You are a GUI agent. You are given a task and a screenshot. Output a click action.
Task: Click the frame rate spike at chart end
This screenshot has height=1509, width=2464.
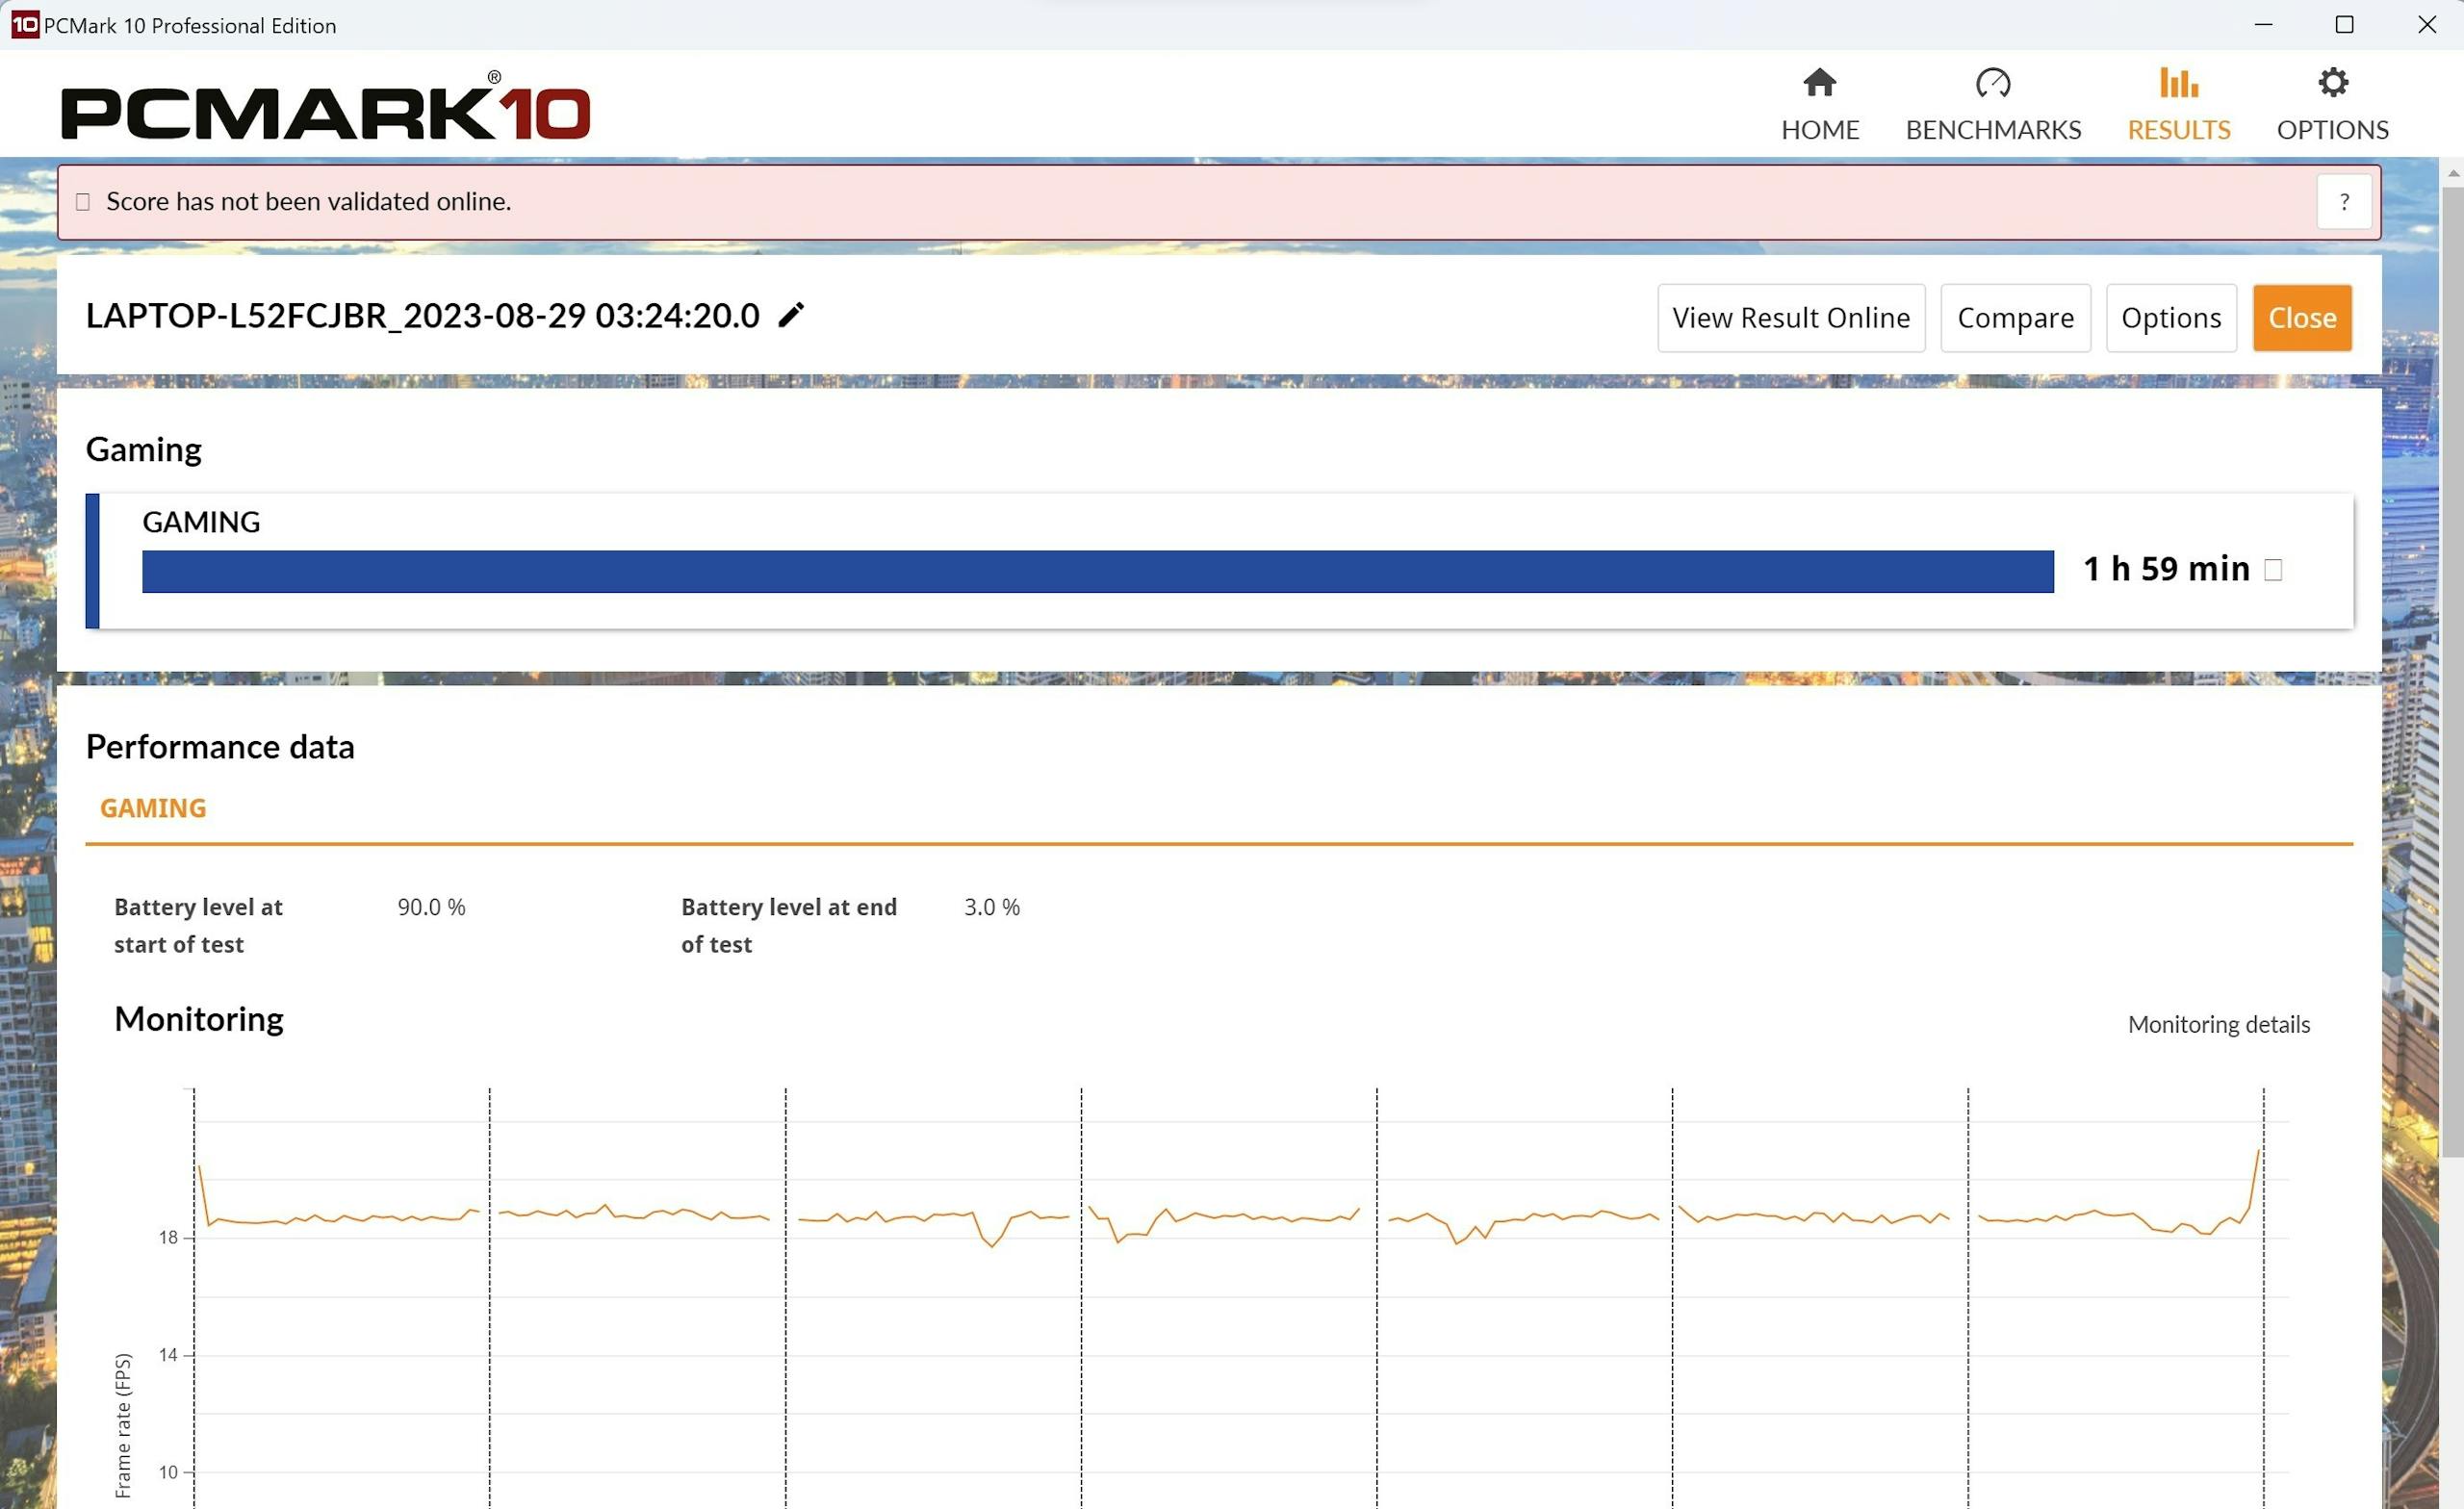click(2257, 1155)
